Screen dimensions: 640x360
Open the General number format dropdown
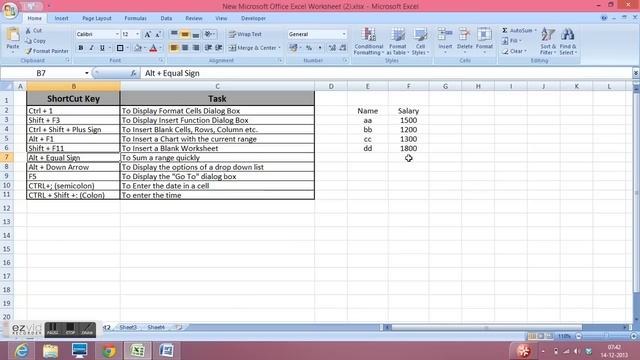pyautogui.click(x=344, y=34)
